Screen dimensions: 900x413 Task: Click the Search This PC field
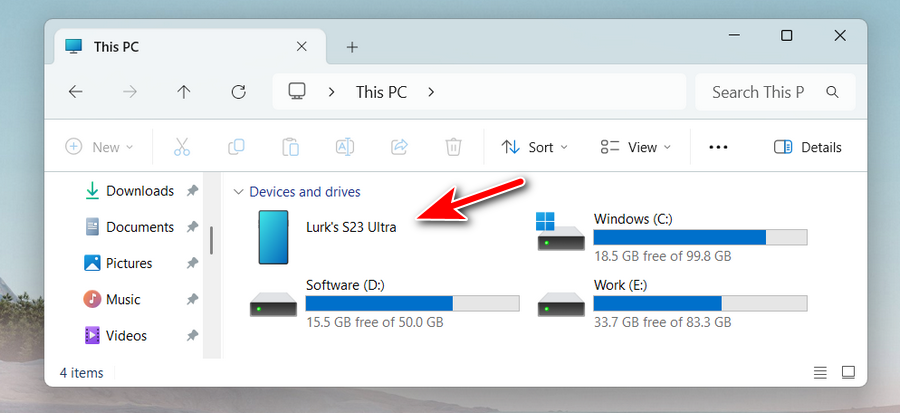(762, 92)
